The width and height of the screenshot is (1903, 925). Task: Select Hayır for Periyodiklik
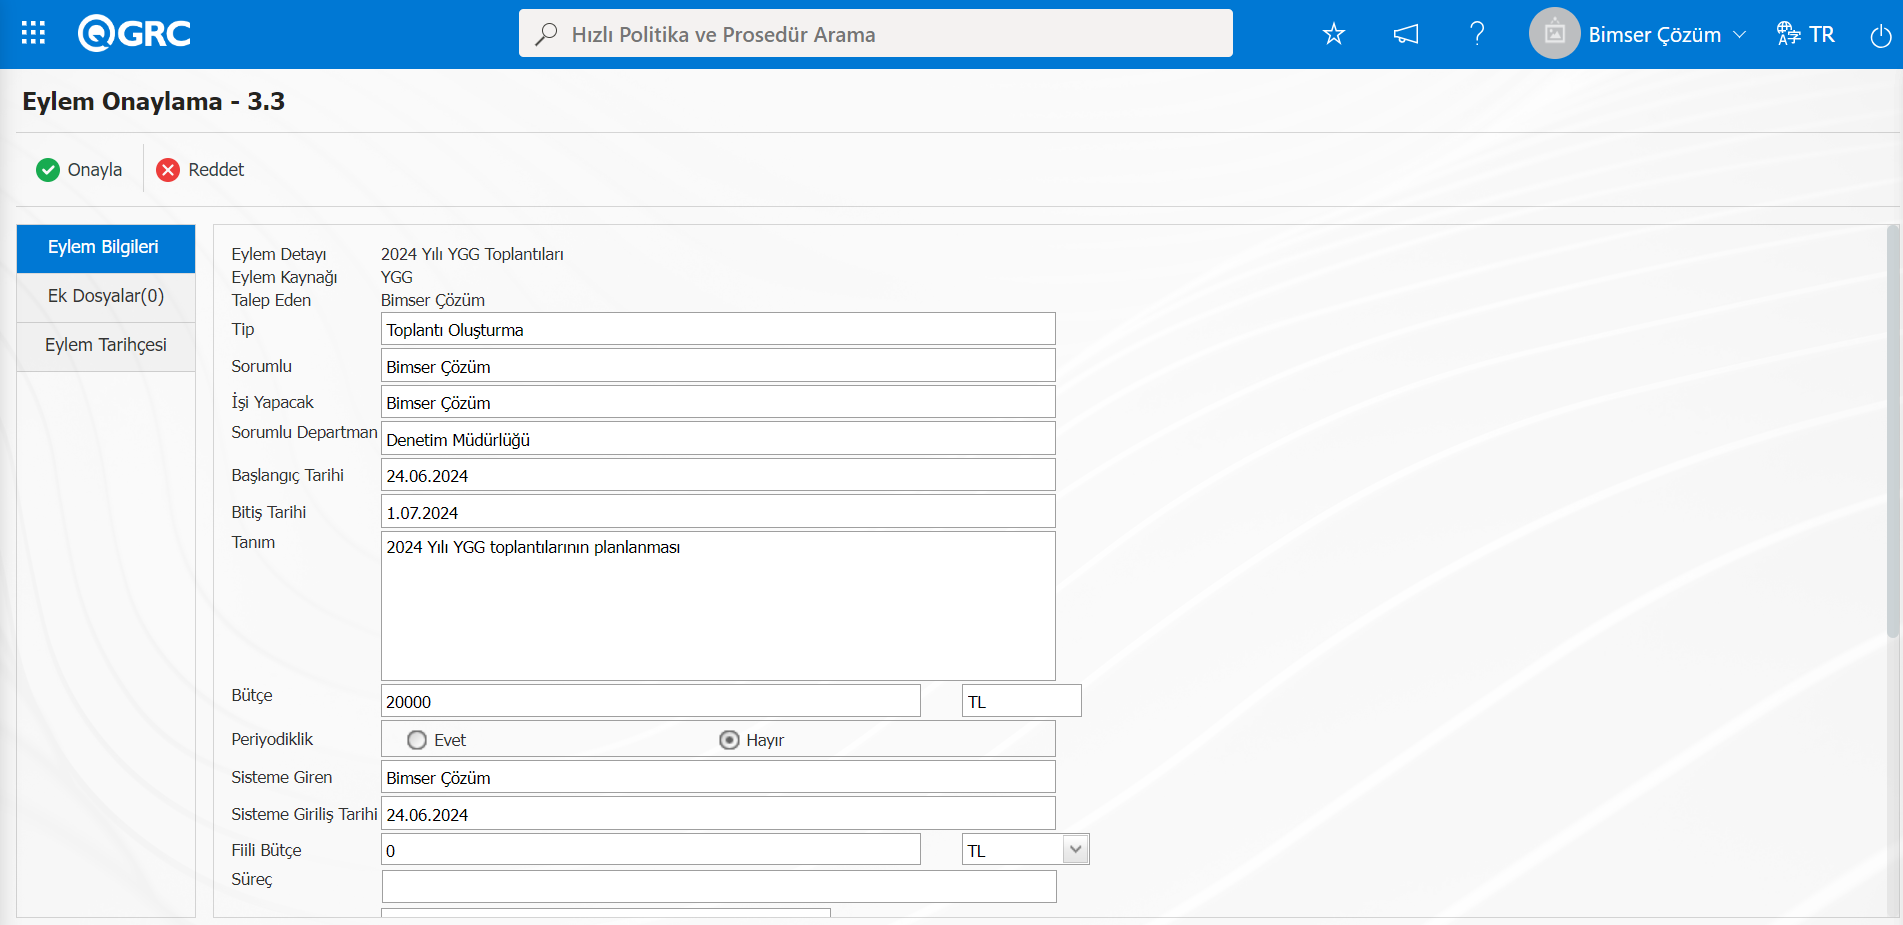pos(729,740)
